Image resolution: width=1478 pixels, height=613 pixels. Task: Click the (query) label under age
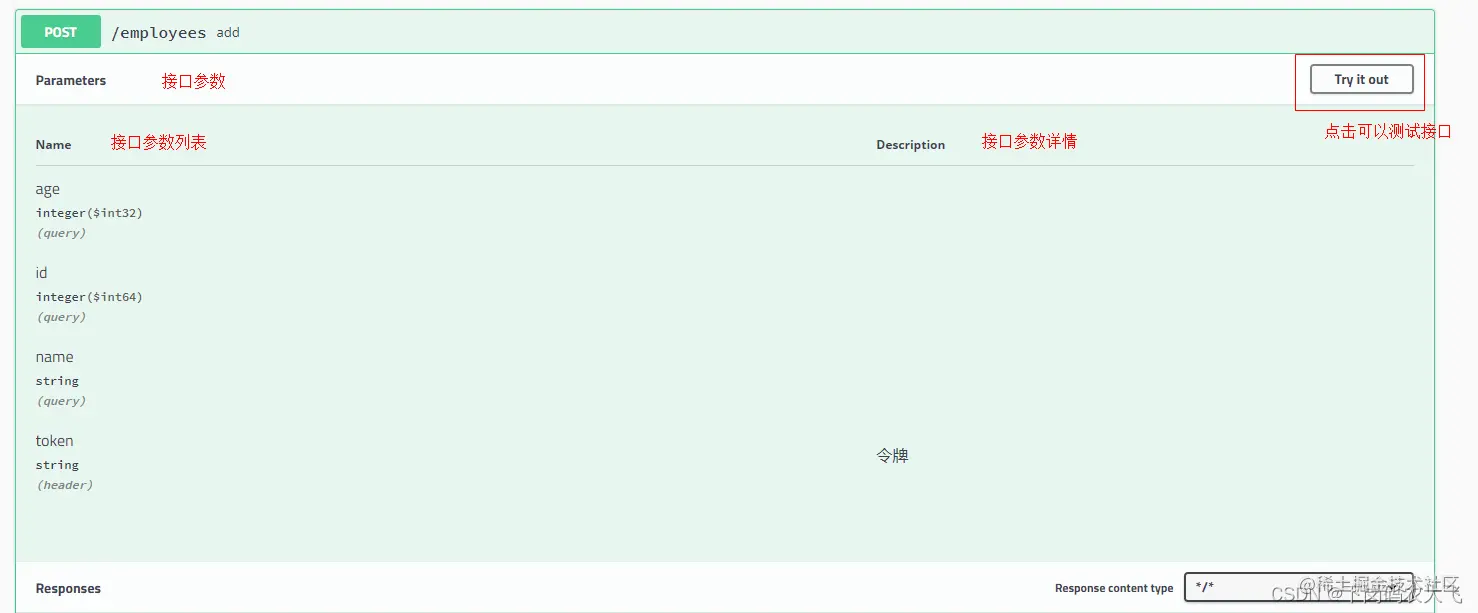[x=61, y=233]
